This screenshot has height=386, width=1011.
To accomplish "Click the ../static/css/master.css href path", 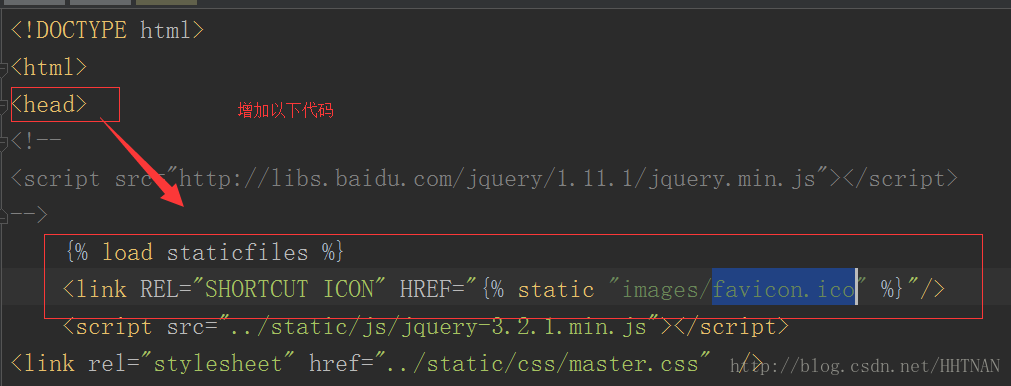I will [x=542, y=364].
